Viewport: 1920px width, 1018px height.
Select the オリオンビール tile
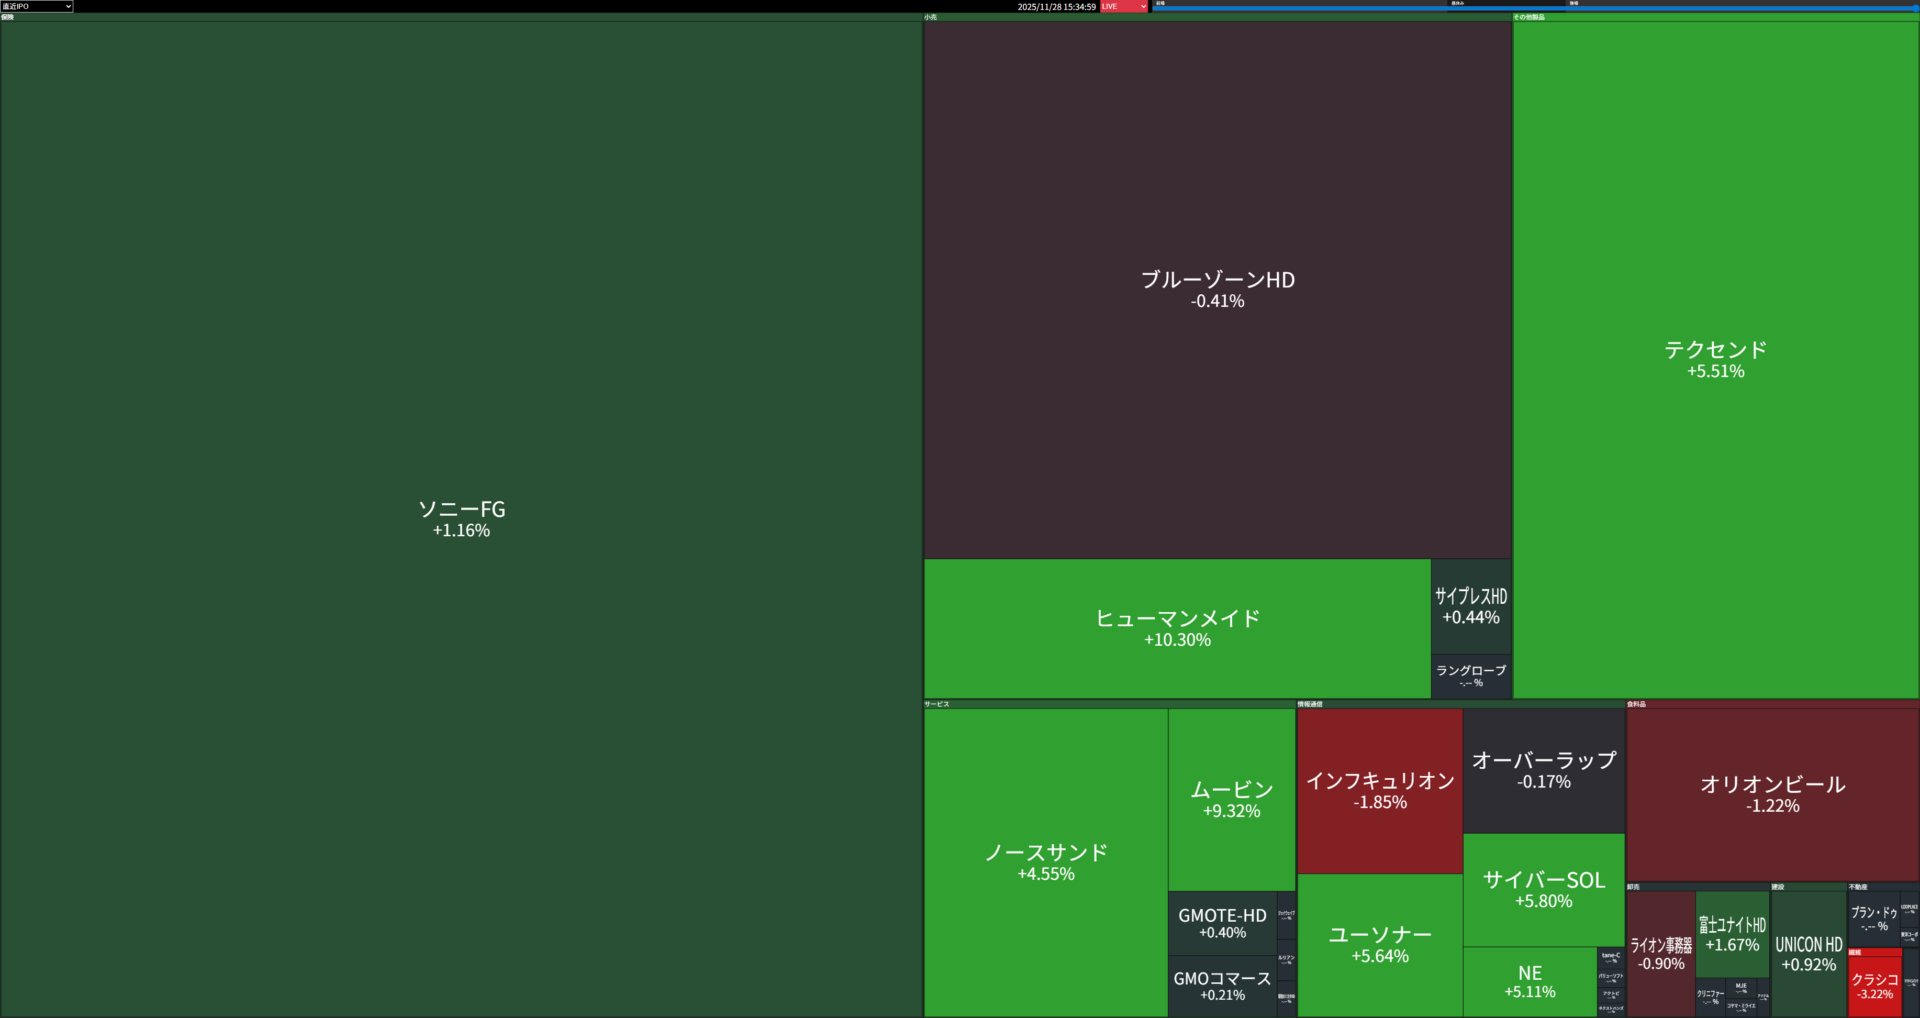coord(1772,794)
